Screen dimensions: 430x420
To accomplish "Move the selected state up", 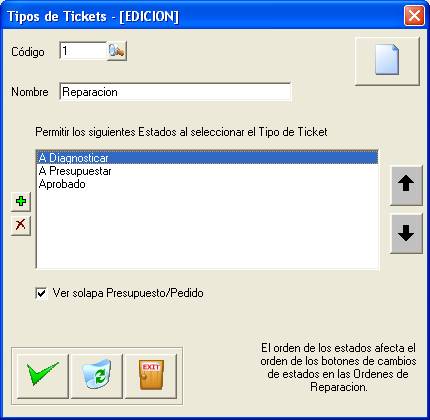I will (x=406, y=185).
